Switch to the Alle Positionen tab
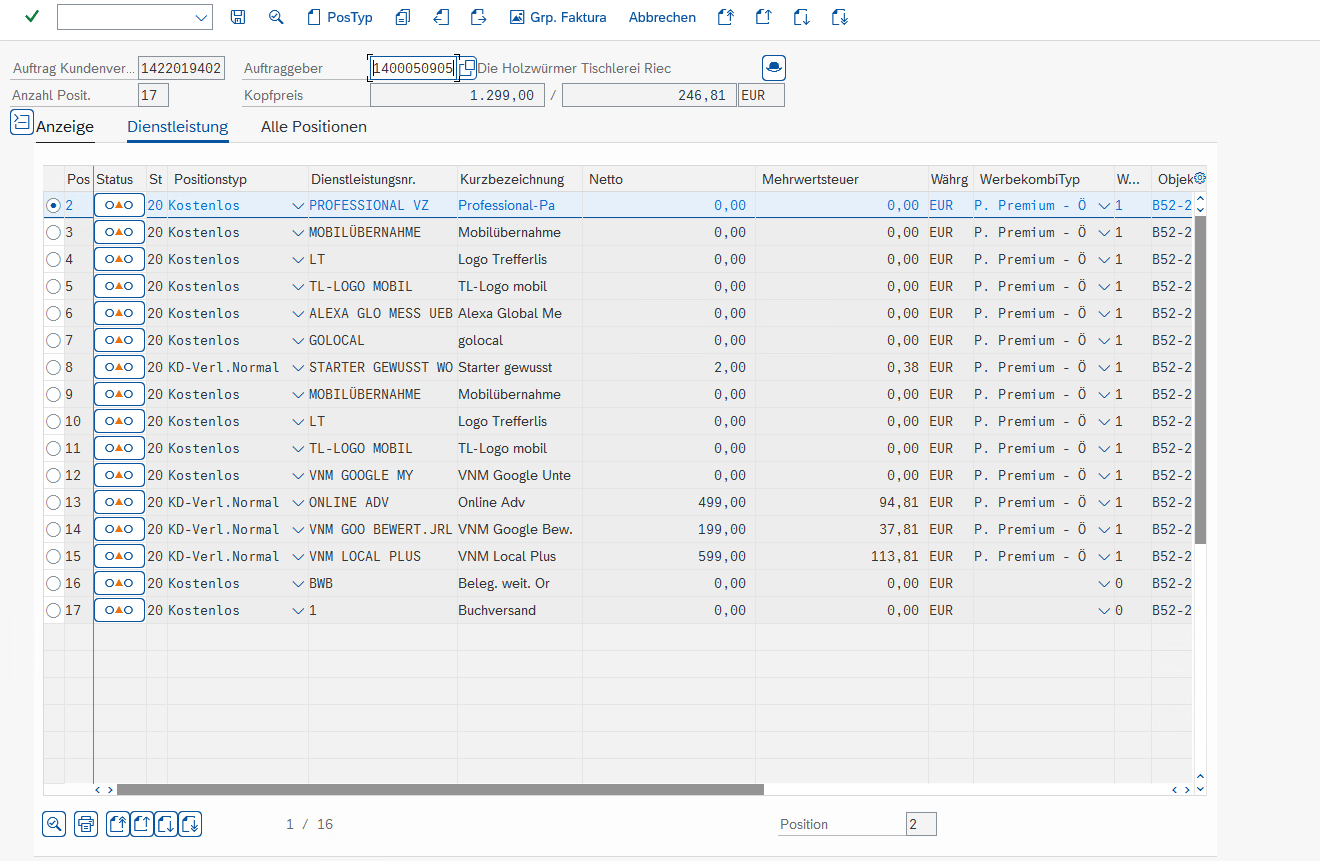 [x=314, y=127]
